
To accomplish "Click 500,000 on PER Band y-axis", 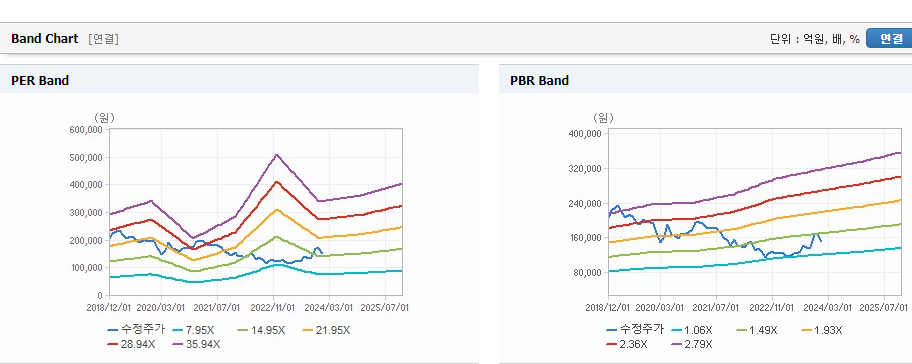I will pos(87,158).
